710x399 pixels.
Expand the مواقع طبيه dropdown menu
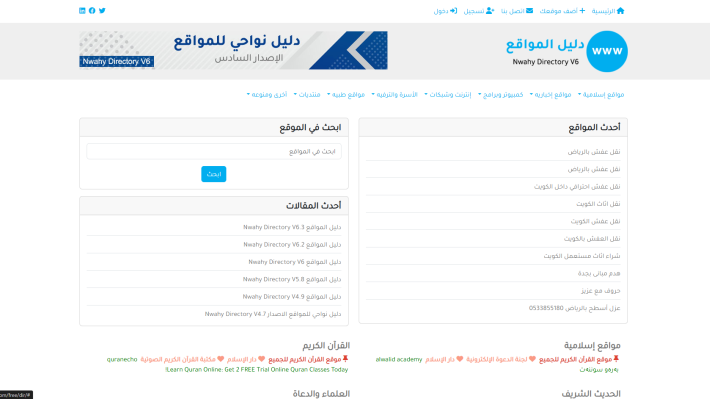pos(346,94)
